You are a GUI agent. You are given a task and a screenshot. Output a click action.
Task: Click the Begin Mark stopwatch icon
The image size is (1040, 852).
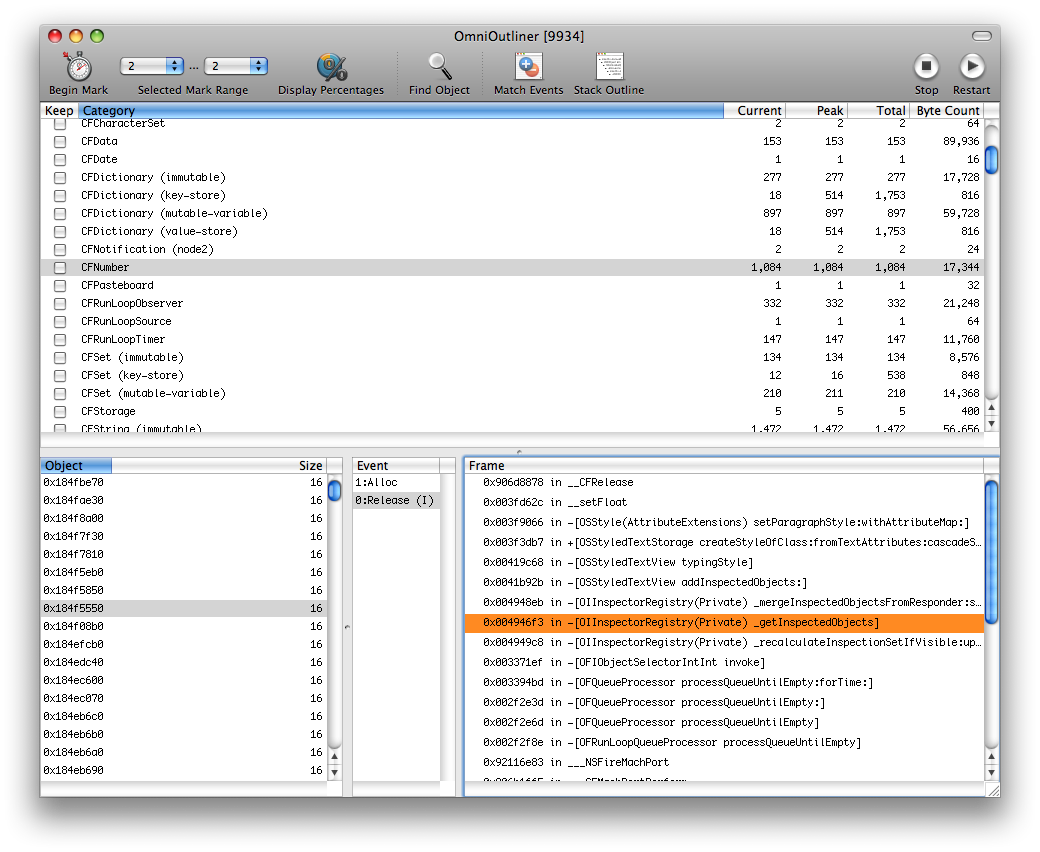tap(78, 66)
